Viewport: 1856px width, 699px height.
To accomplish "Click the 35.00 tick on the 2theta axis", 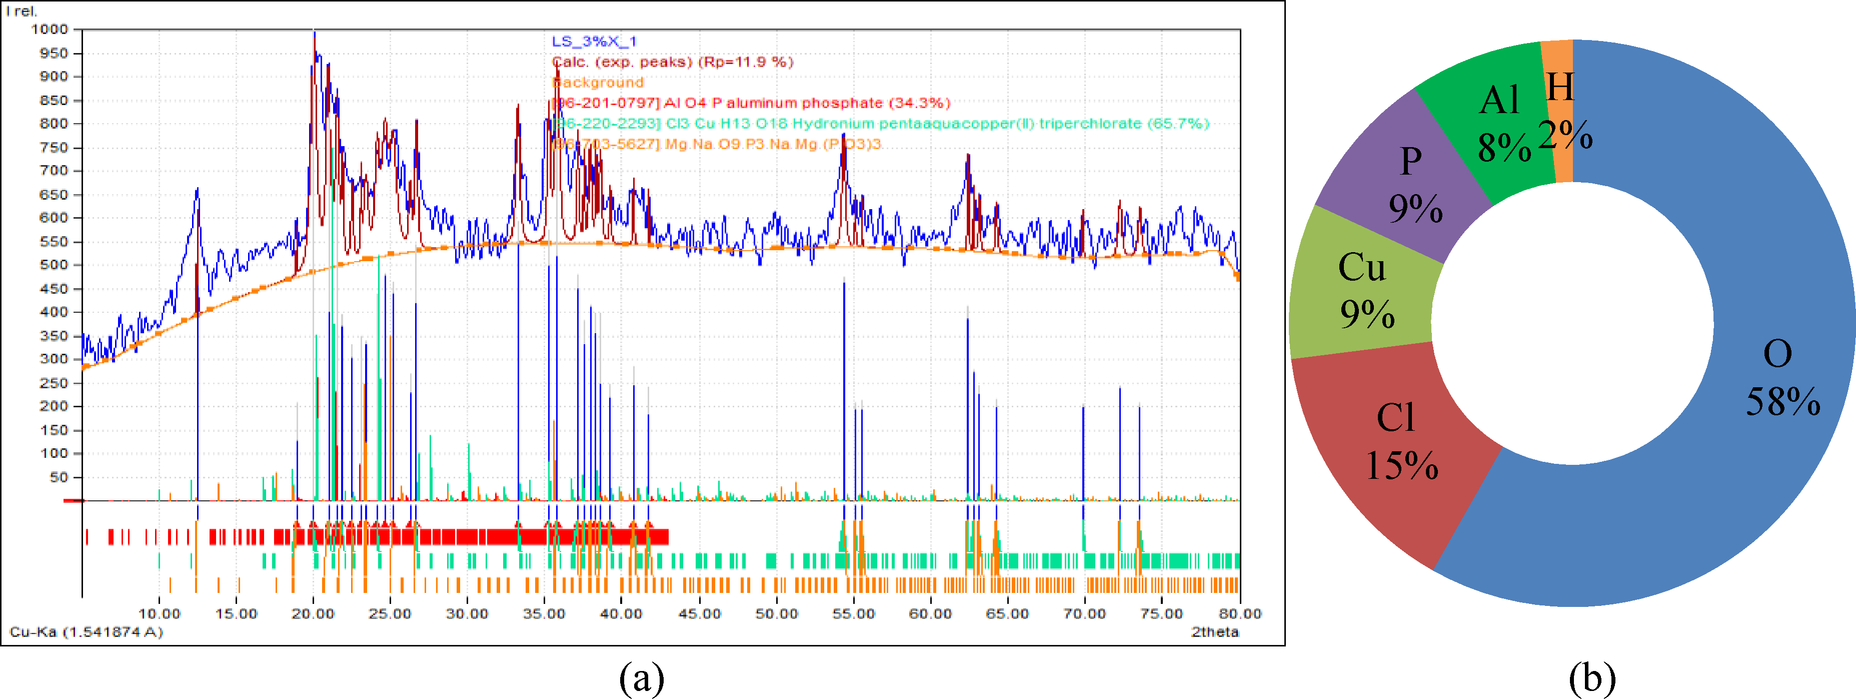I will [545, 614].
